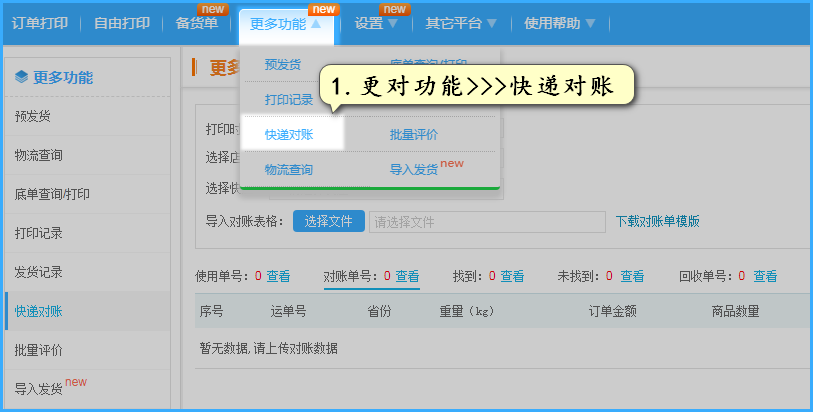Open 导入发货 in the left sidebar
This screenshot has height=412, width=813.
tap(87, 388)
